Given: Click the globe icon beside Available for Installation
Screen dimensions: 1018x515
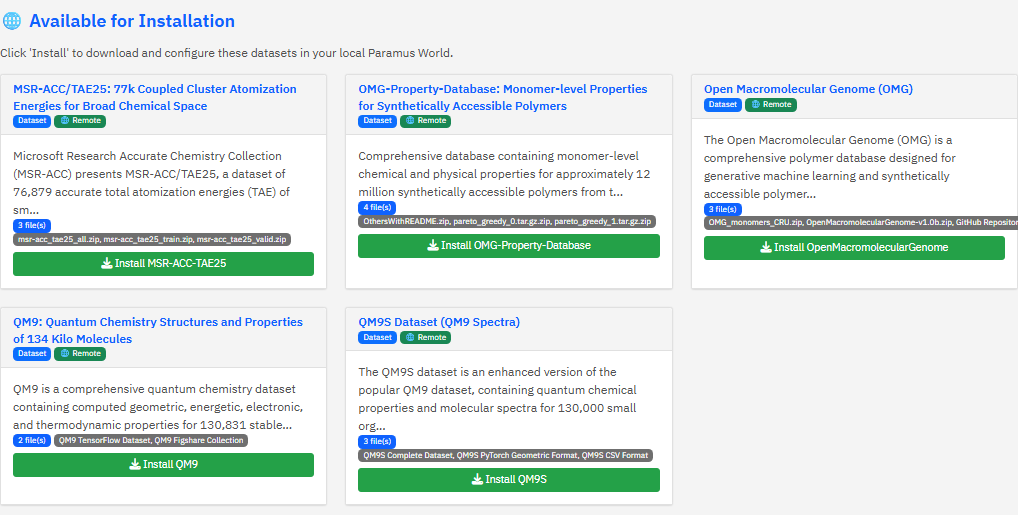Looking at the screenshot, I should click(x=12, y=21).
